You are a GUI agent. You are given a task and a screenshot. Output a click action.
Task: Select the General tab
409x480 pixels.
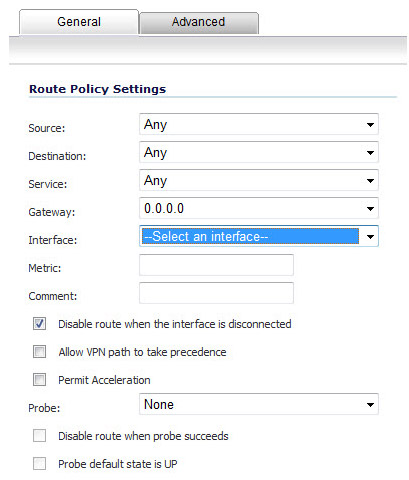[x=79, y=22]
